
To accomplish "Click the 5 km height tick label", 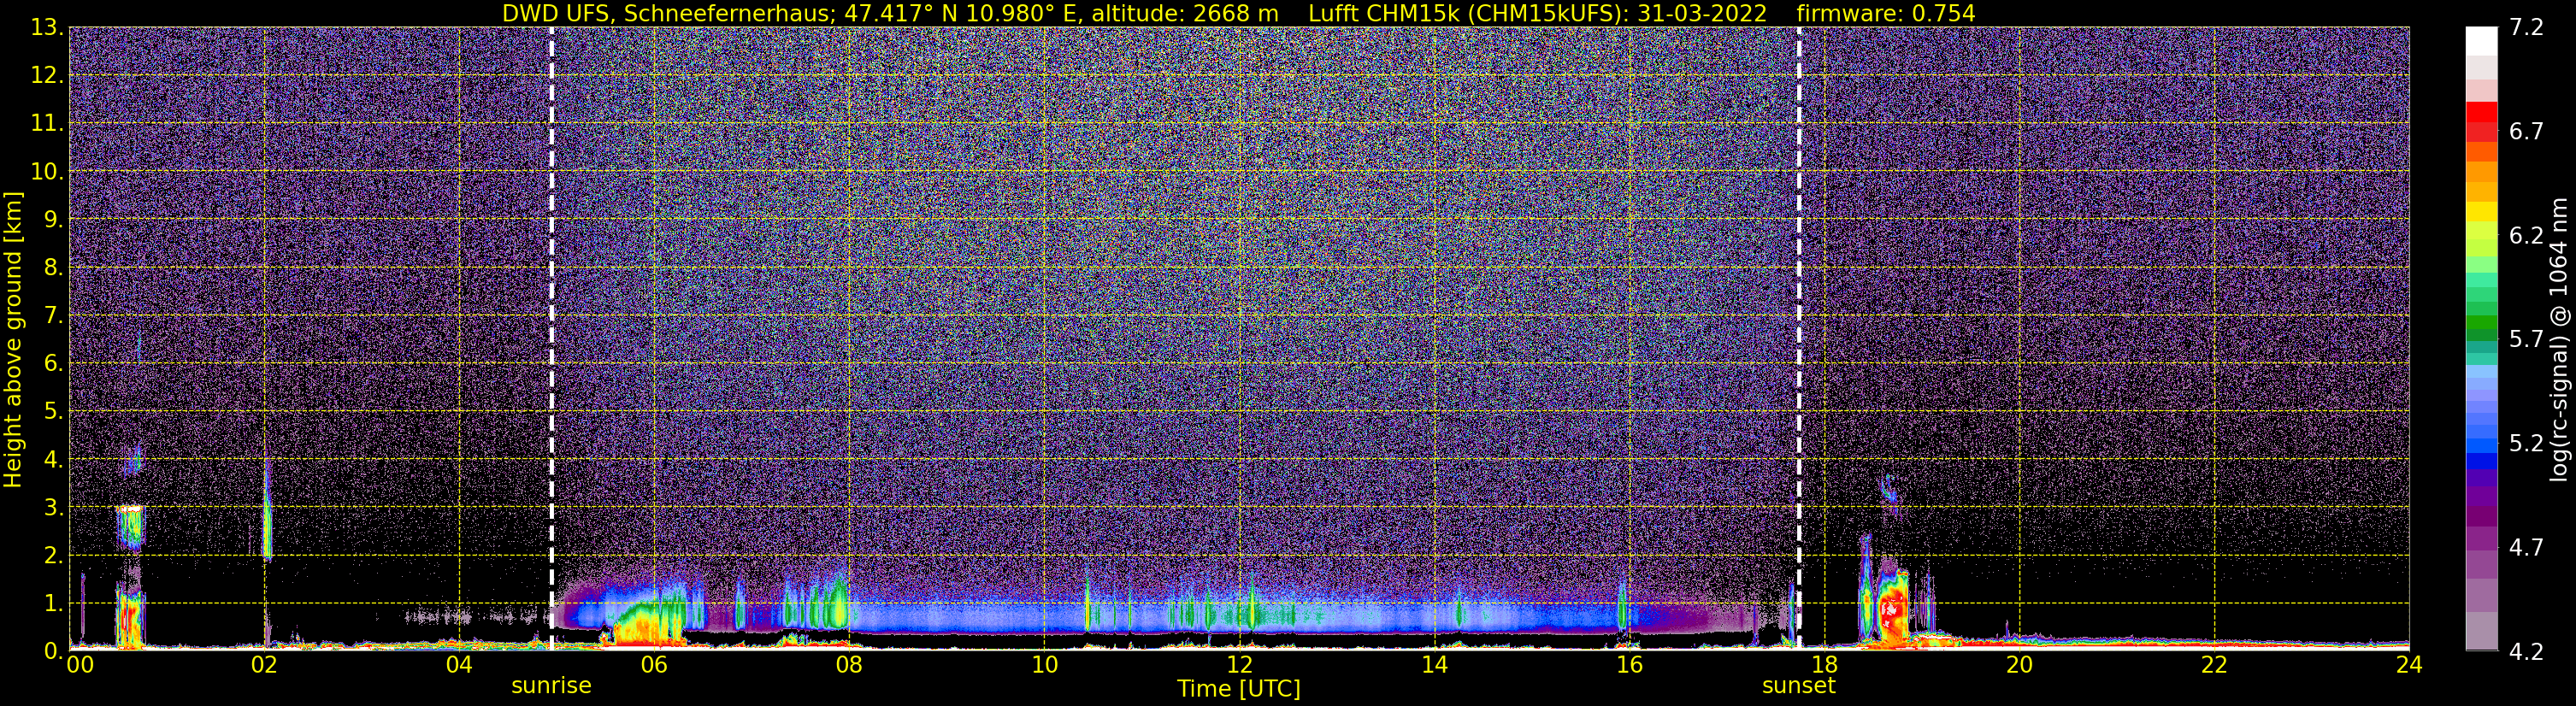I will 53,412.
